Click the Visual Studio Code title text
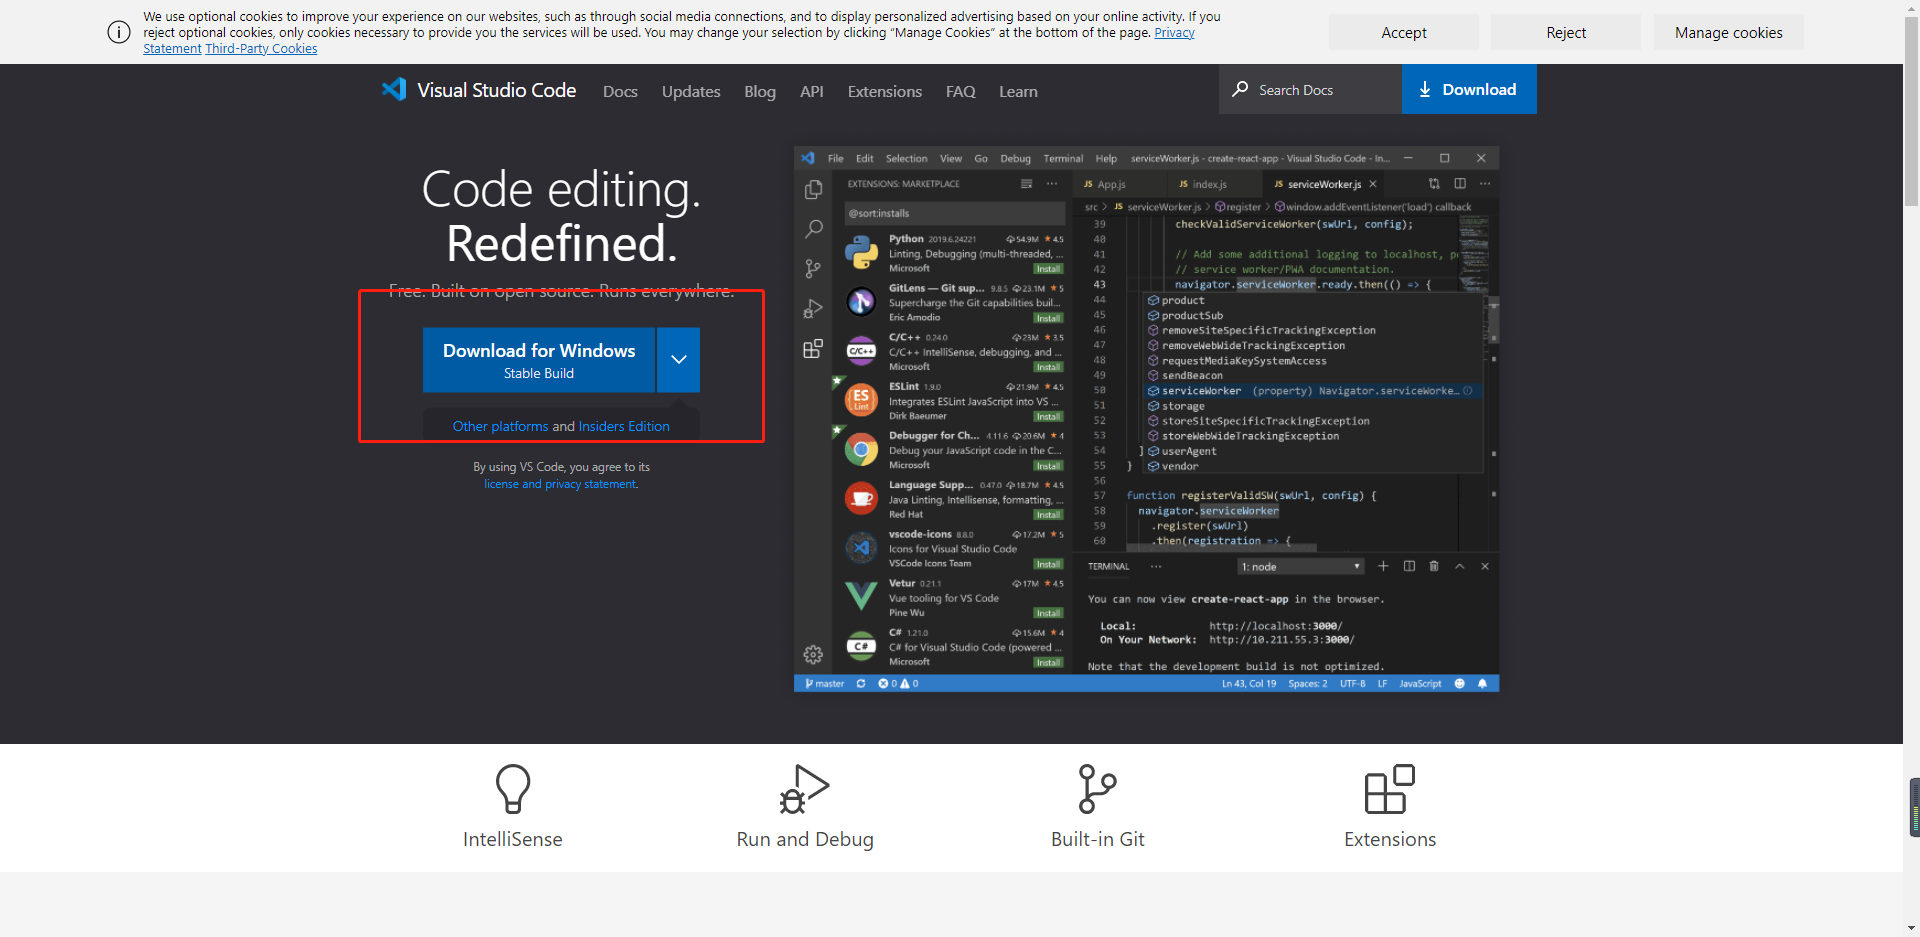This screenshot has width=1920, height=937. 497,90
